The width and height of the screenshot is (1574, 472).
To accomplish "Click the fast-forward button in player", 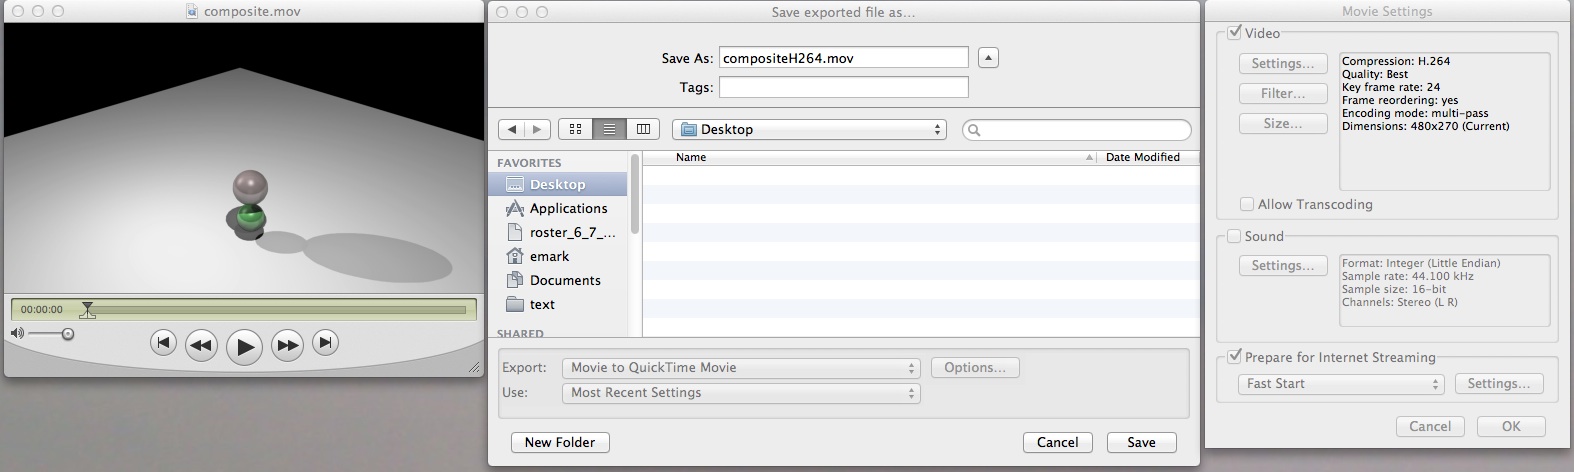I will coord(287,345).
